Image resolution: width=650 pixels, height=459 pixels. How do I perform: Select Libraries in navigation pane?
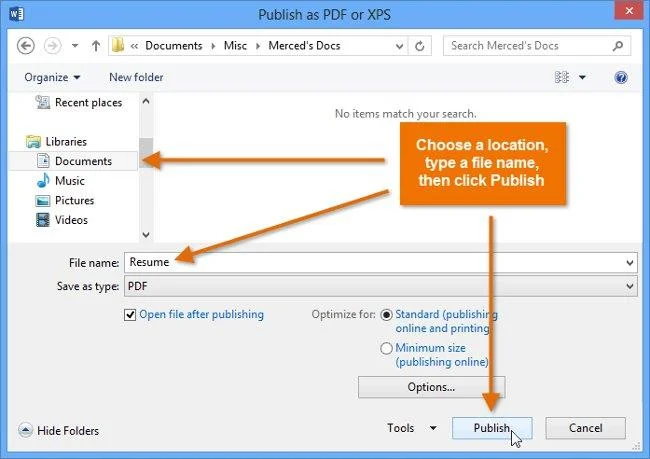point(66,141)
